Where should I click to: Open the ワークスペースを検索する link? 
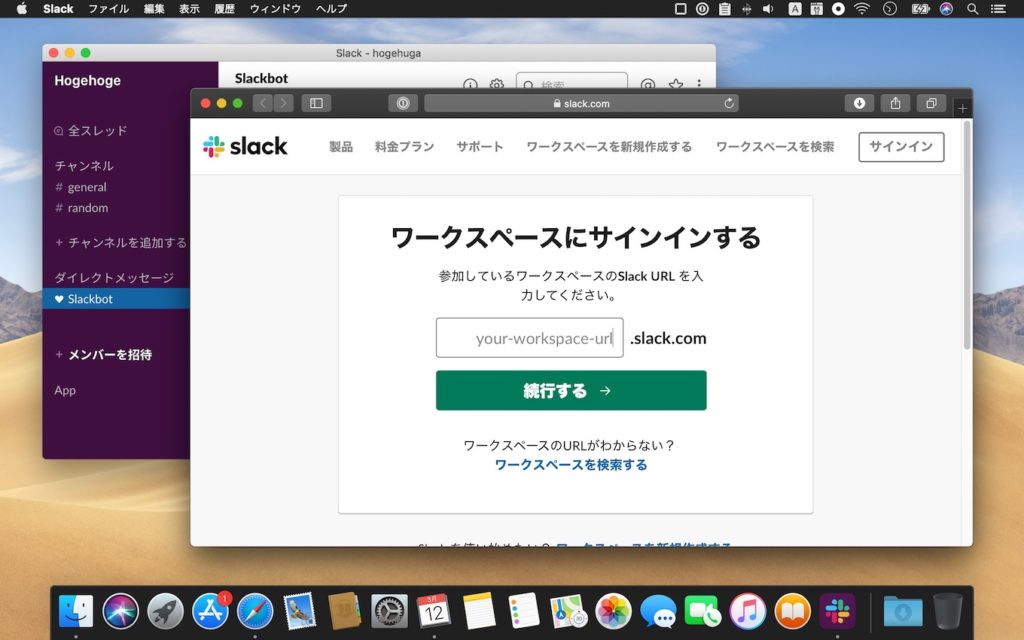(570, 463)
